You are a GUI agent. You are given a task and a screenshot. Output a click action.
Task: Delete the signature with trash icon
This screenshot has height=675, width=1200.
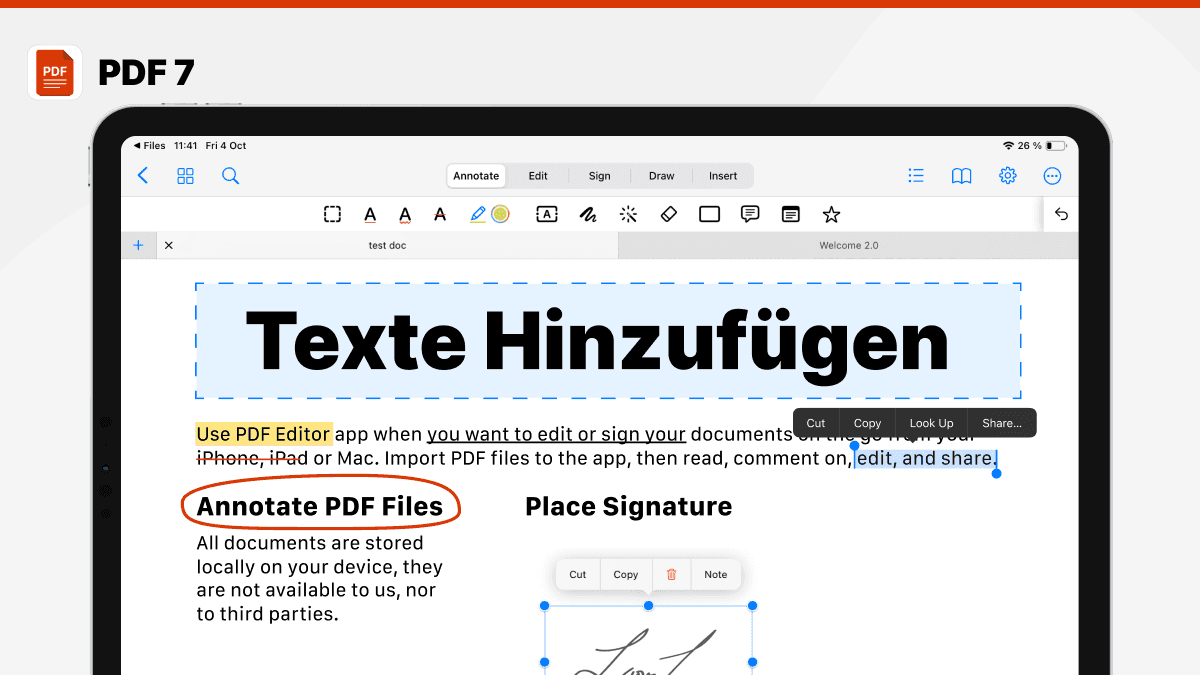coord(672,574)
